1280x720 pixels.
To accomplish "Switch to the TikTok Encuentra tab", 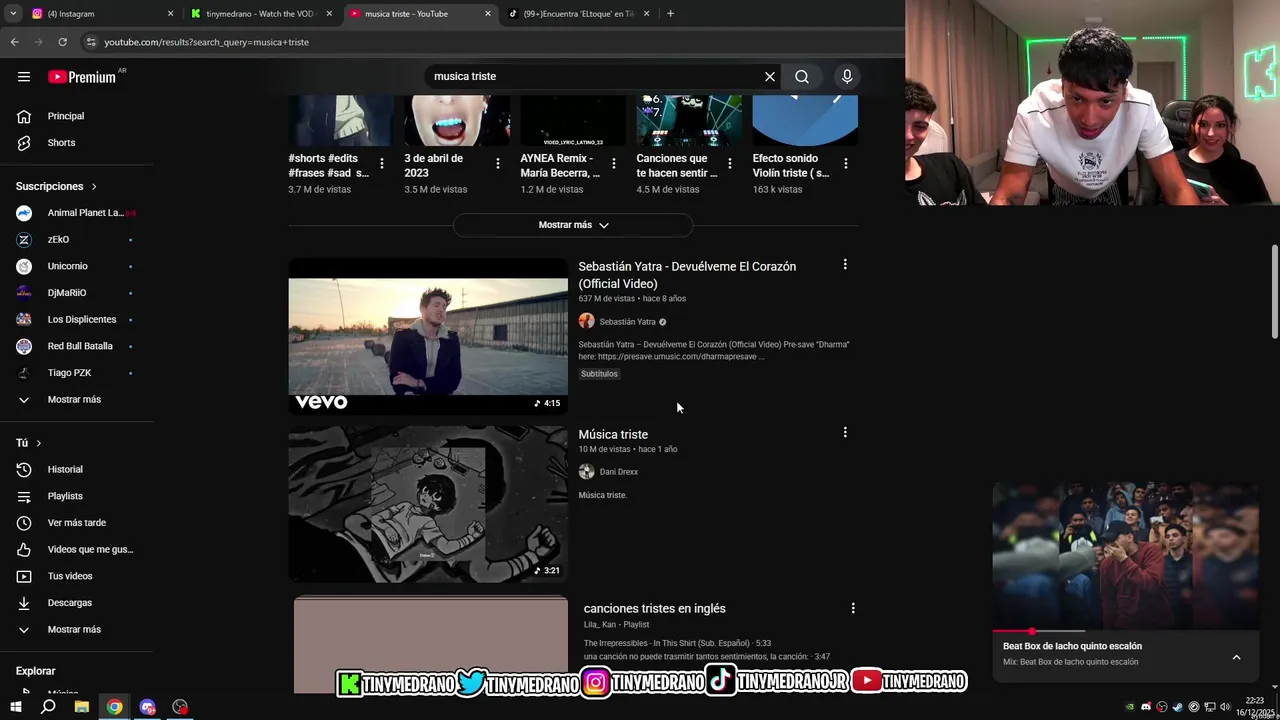I will coord(578,14).
